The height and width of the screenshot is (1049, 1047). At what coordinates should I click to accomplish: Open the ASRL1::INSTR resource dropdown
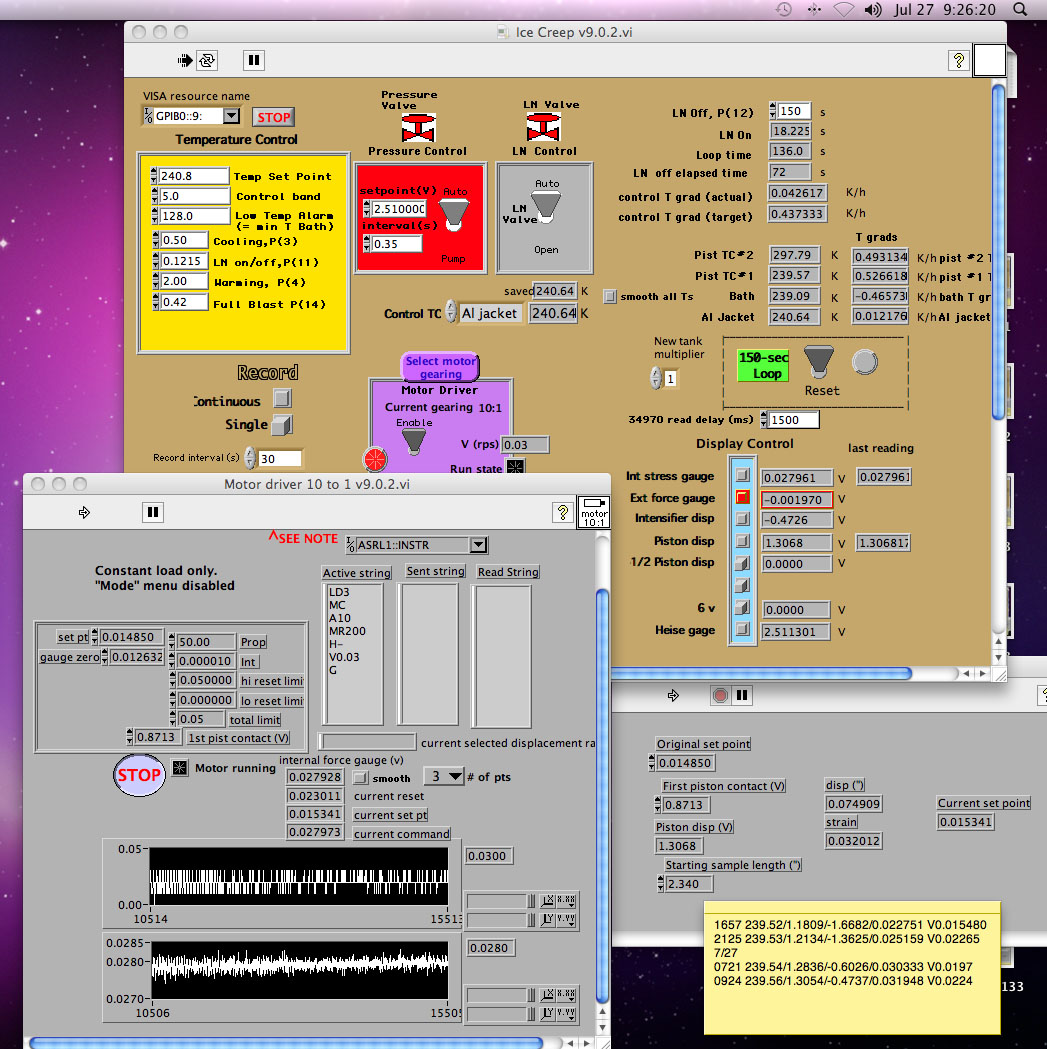click(478, 545)
